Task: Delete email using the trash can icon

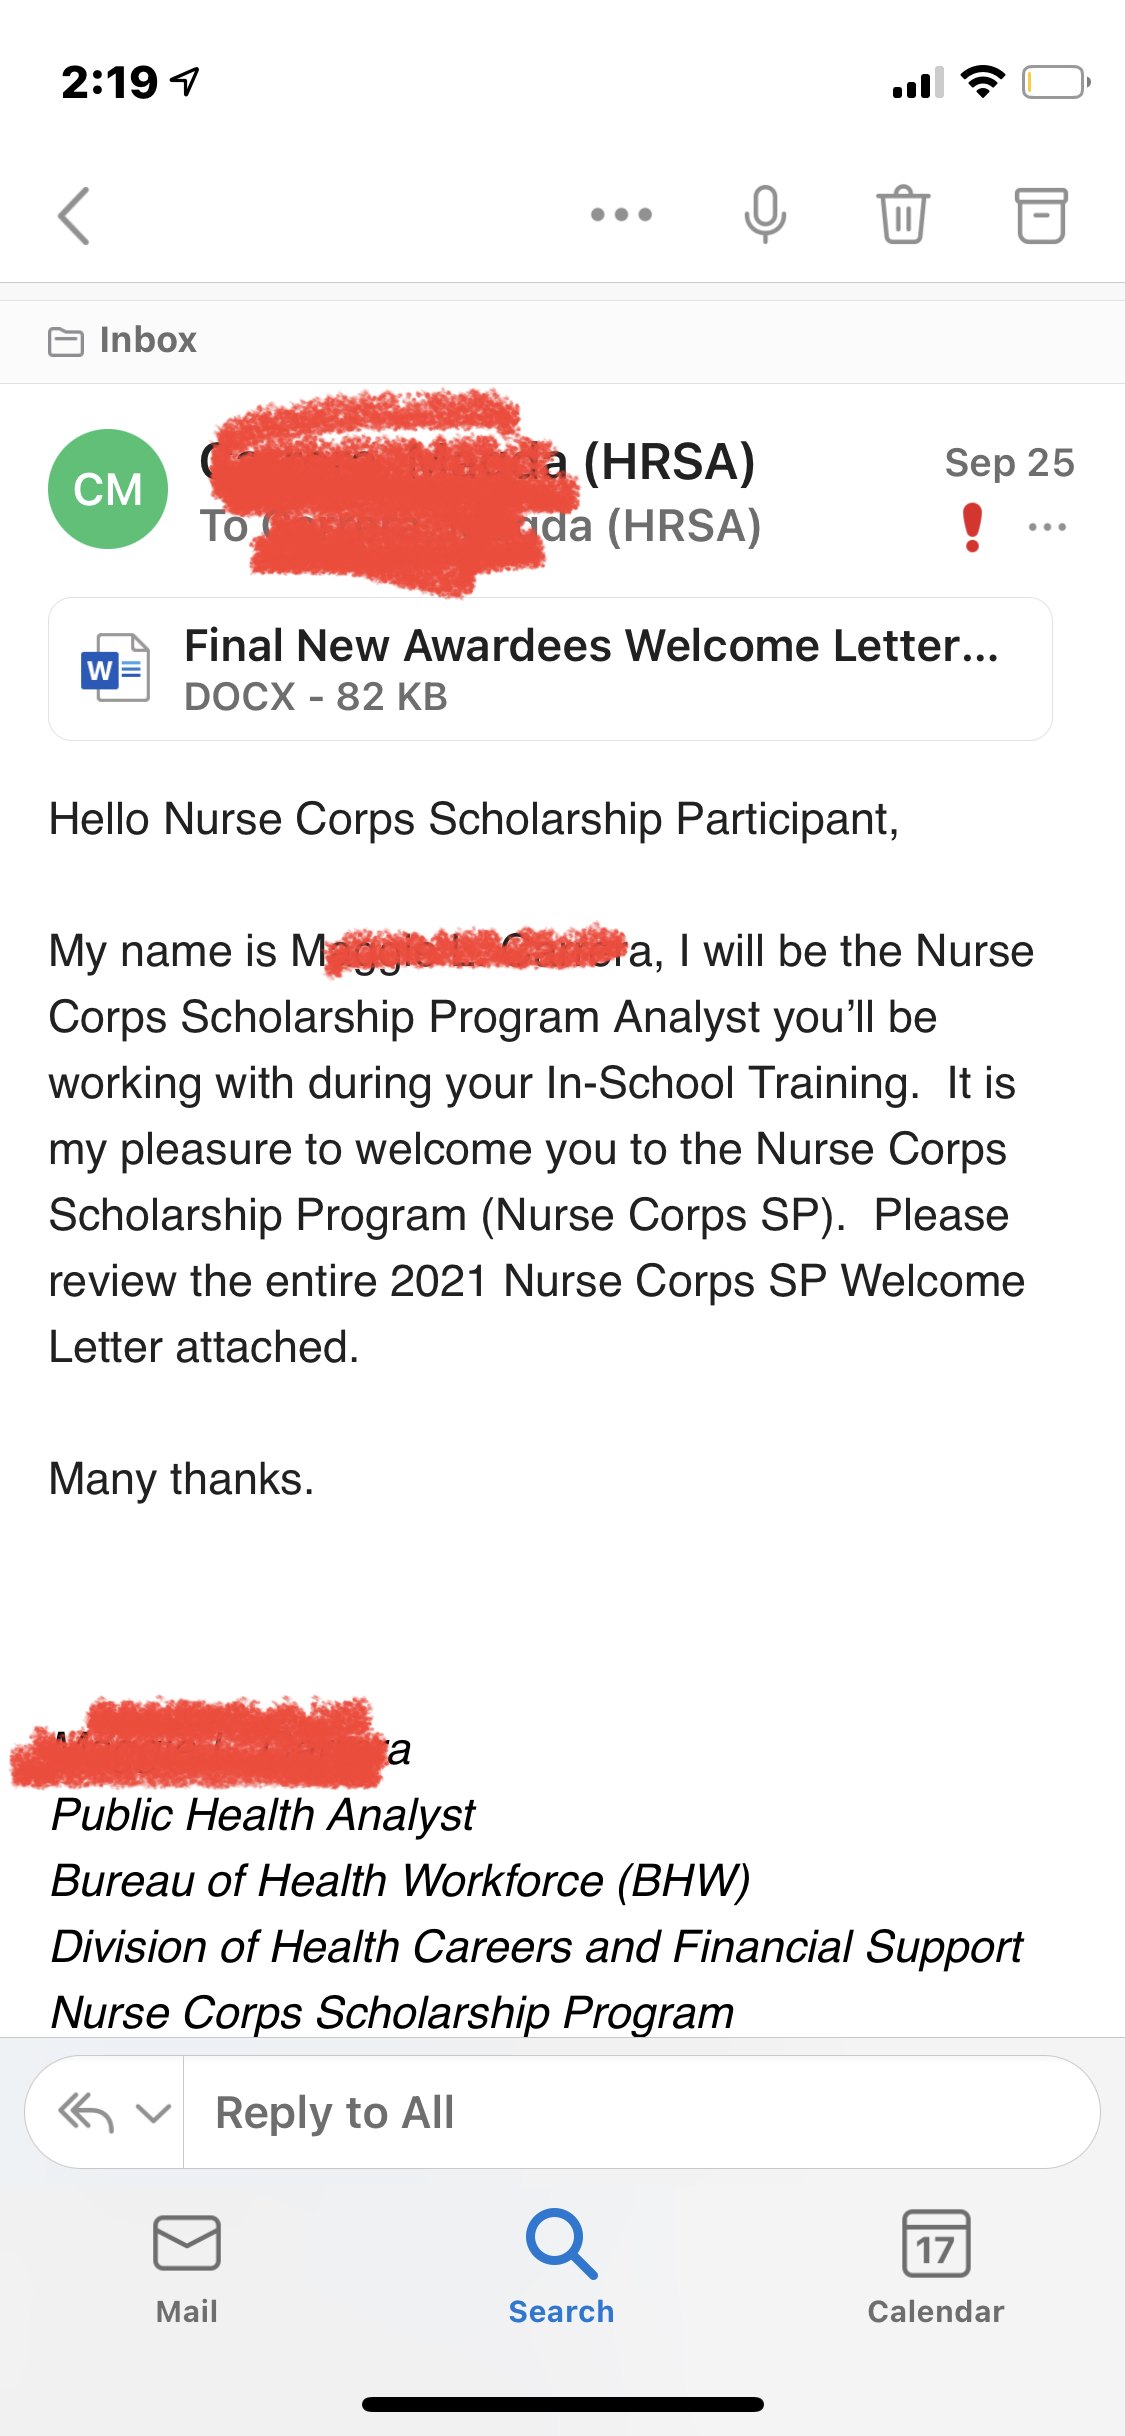Action: click(x=903, y=215)
